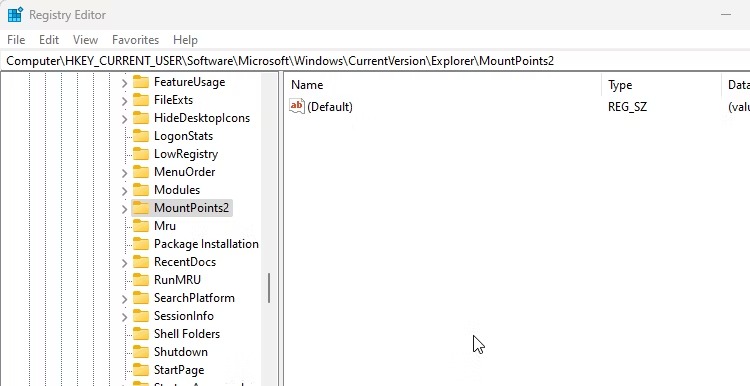Screen dimensions: 750x386
Task: Select the LowRegistry key label
Action: (x=186, y=154)
